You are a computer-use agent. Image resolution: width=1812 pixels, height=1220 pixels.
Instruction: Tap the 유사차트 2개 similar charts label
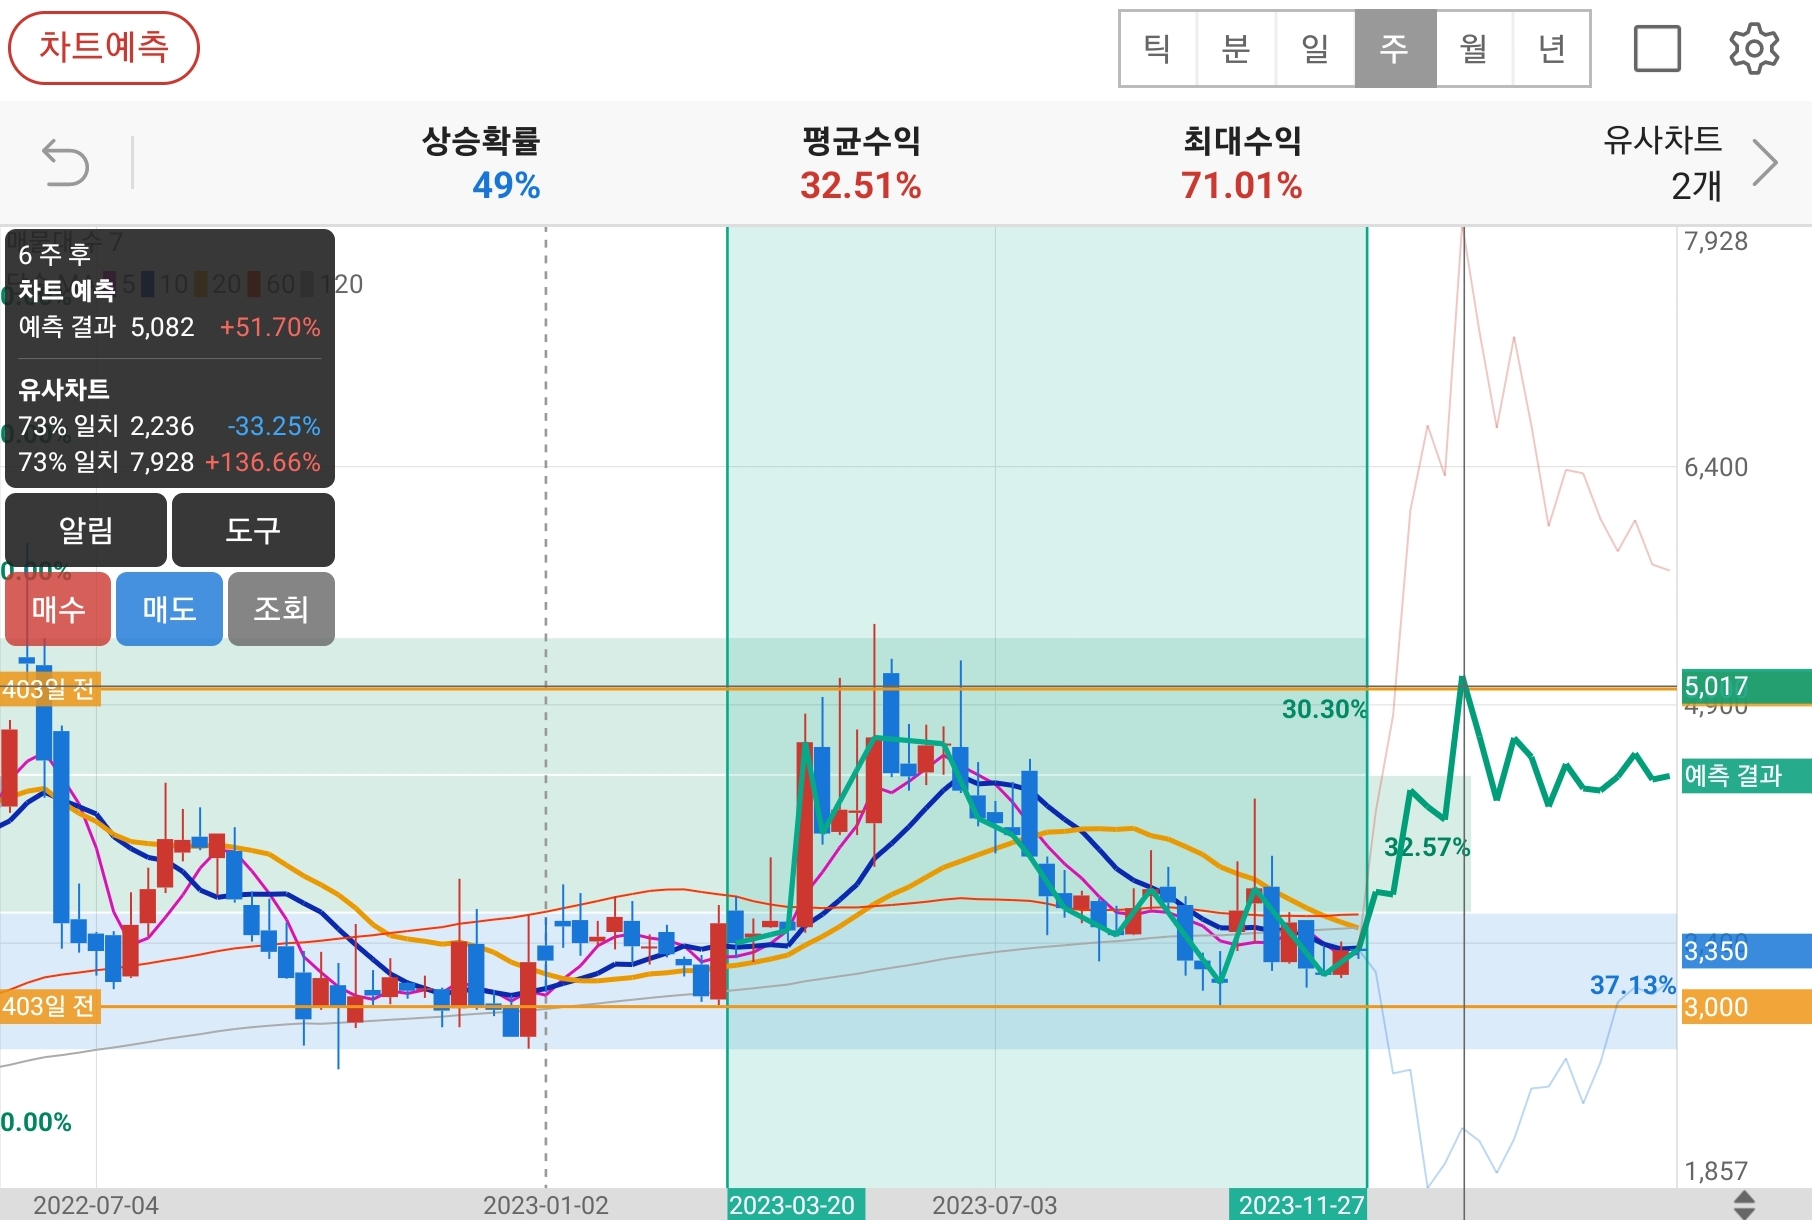coord(1662,162)
